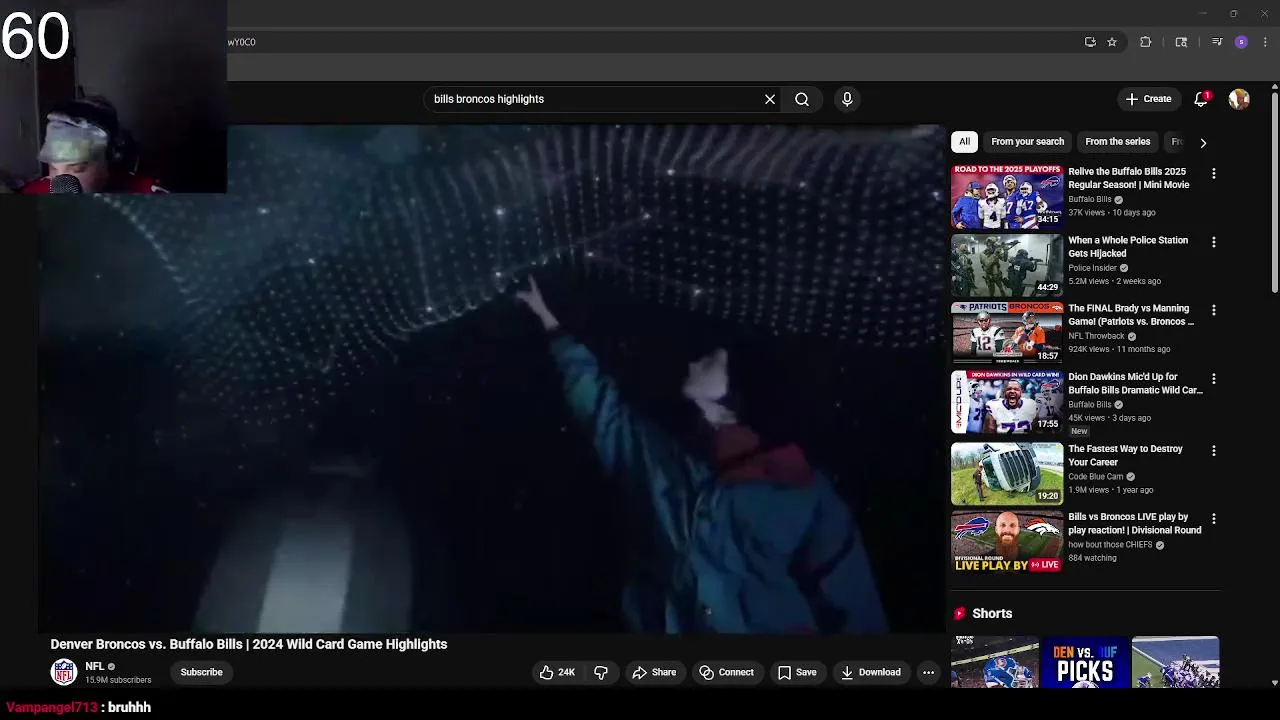Download the video
Viewport: 1280px width, 720px height.
point(871,672)
